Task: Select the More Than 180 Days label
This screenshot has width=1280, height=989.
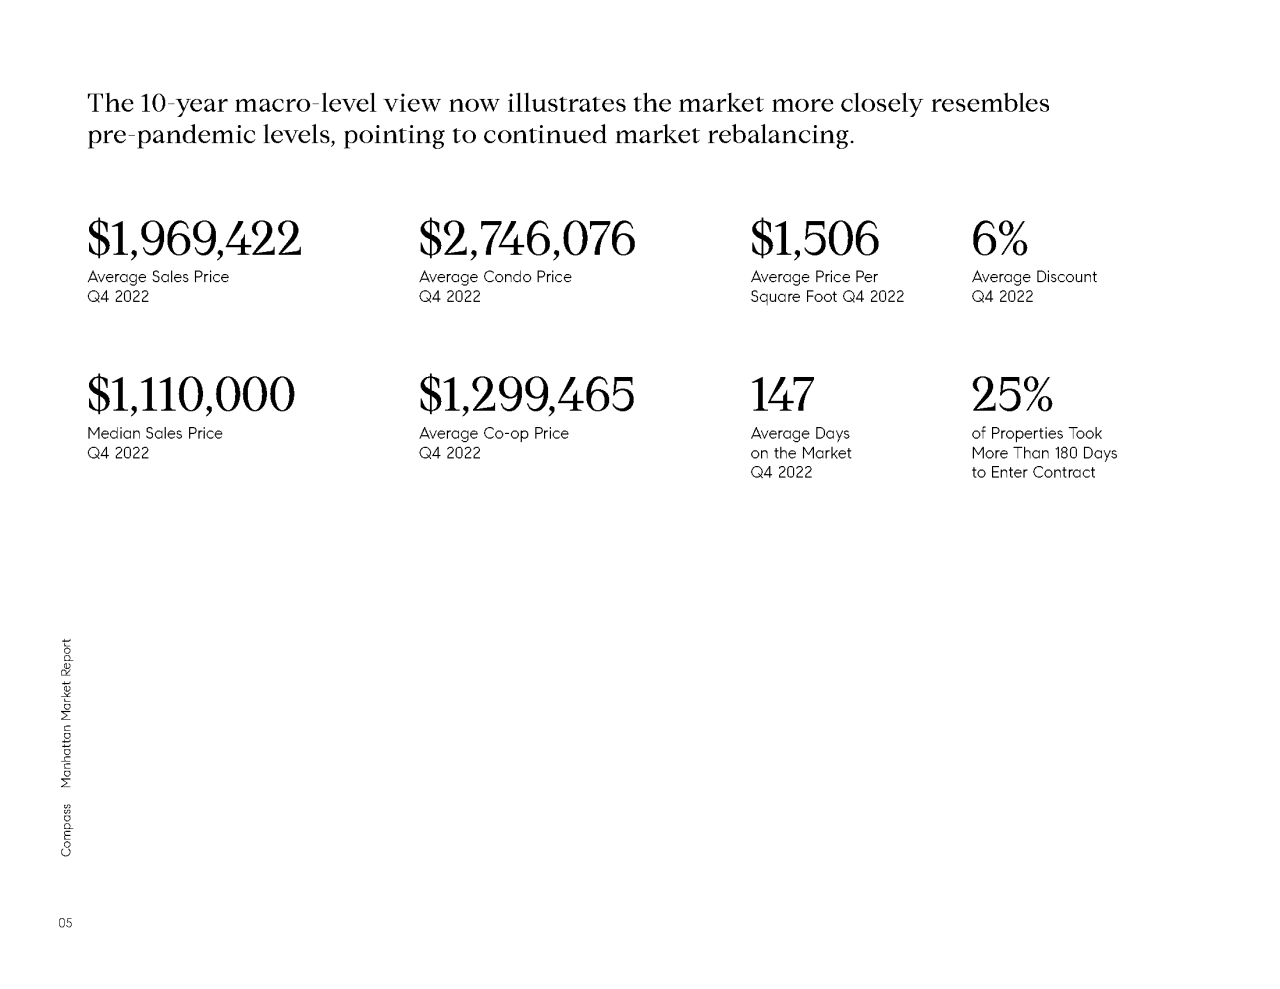Action: [1044, 453]
